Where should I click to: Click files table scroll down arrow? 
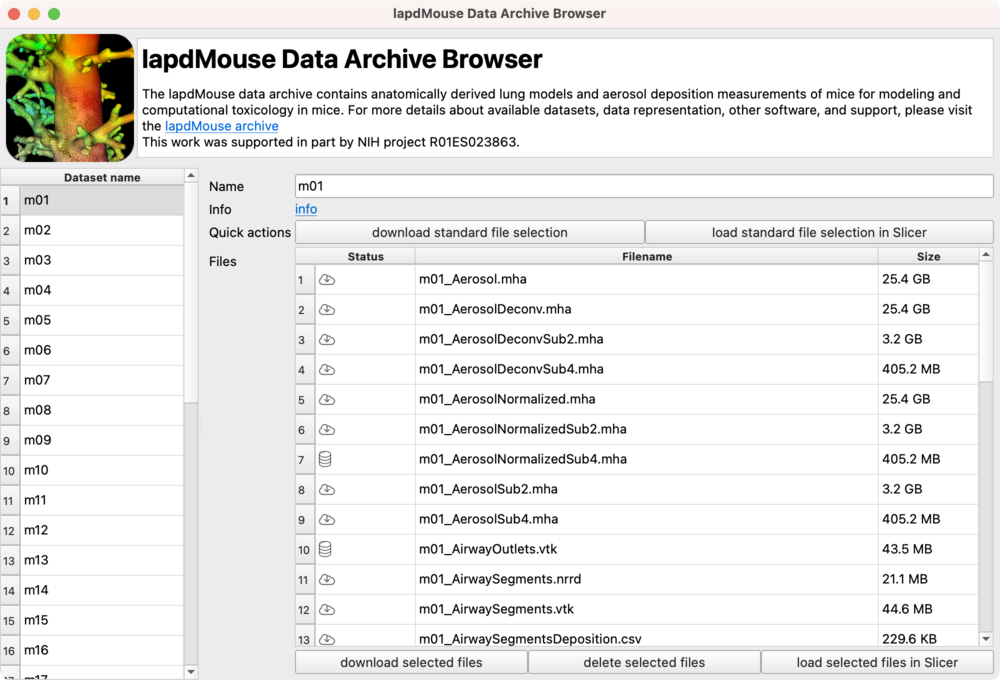click(x=986, y=639)
